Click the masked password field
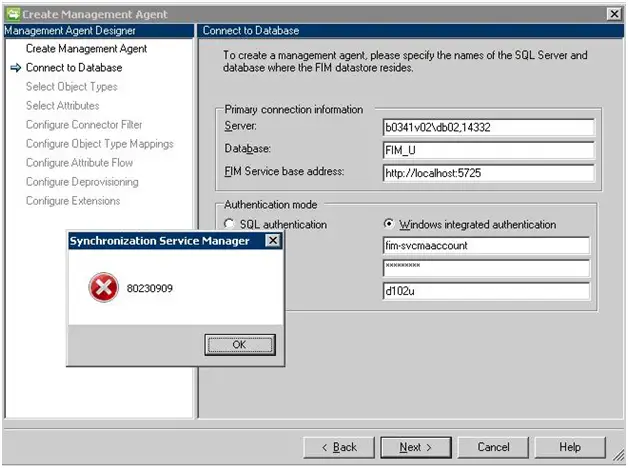This screenshot has width=628, height=468. click(486, 268)
